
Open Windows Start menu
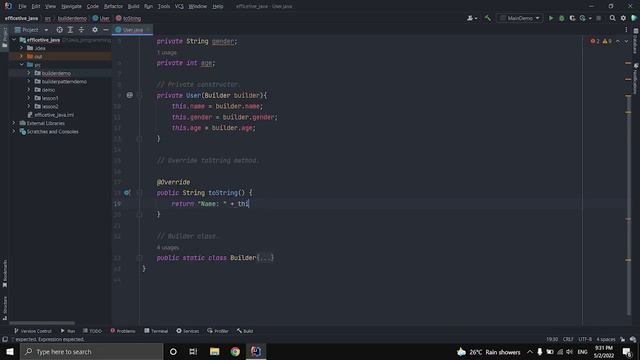10,351
